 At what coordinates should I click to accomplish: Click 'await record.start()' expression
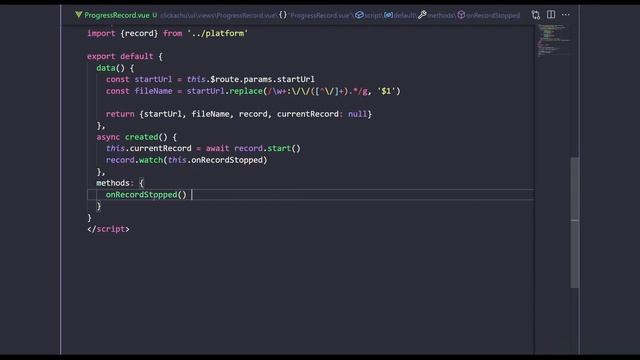tap(253, 148)
